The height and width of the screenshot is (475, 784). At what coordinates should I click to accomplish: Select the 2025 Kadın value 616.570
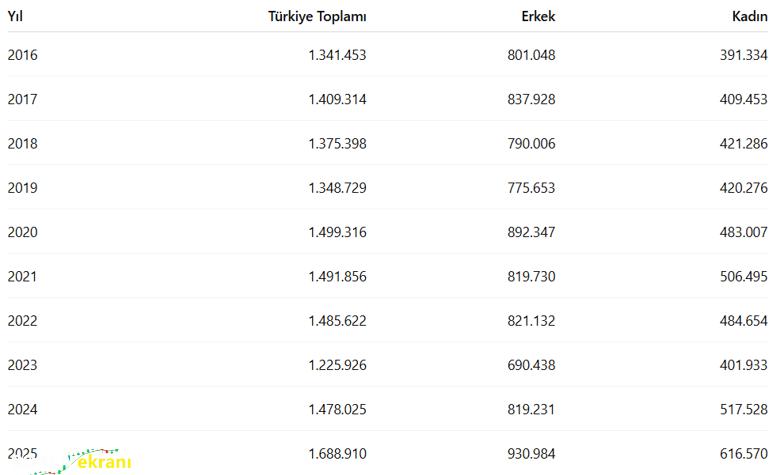pyautogui.click(x=743, y=453)
